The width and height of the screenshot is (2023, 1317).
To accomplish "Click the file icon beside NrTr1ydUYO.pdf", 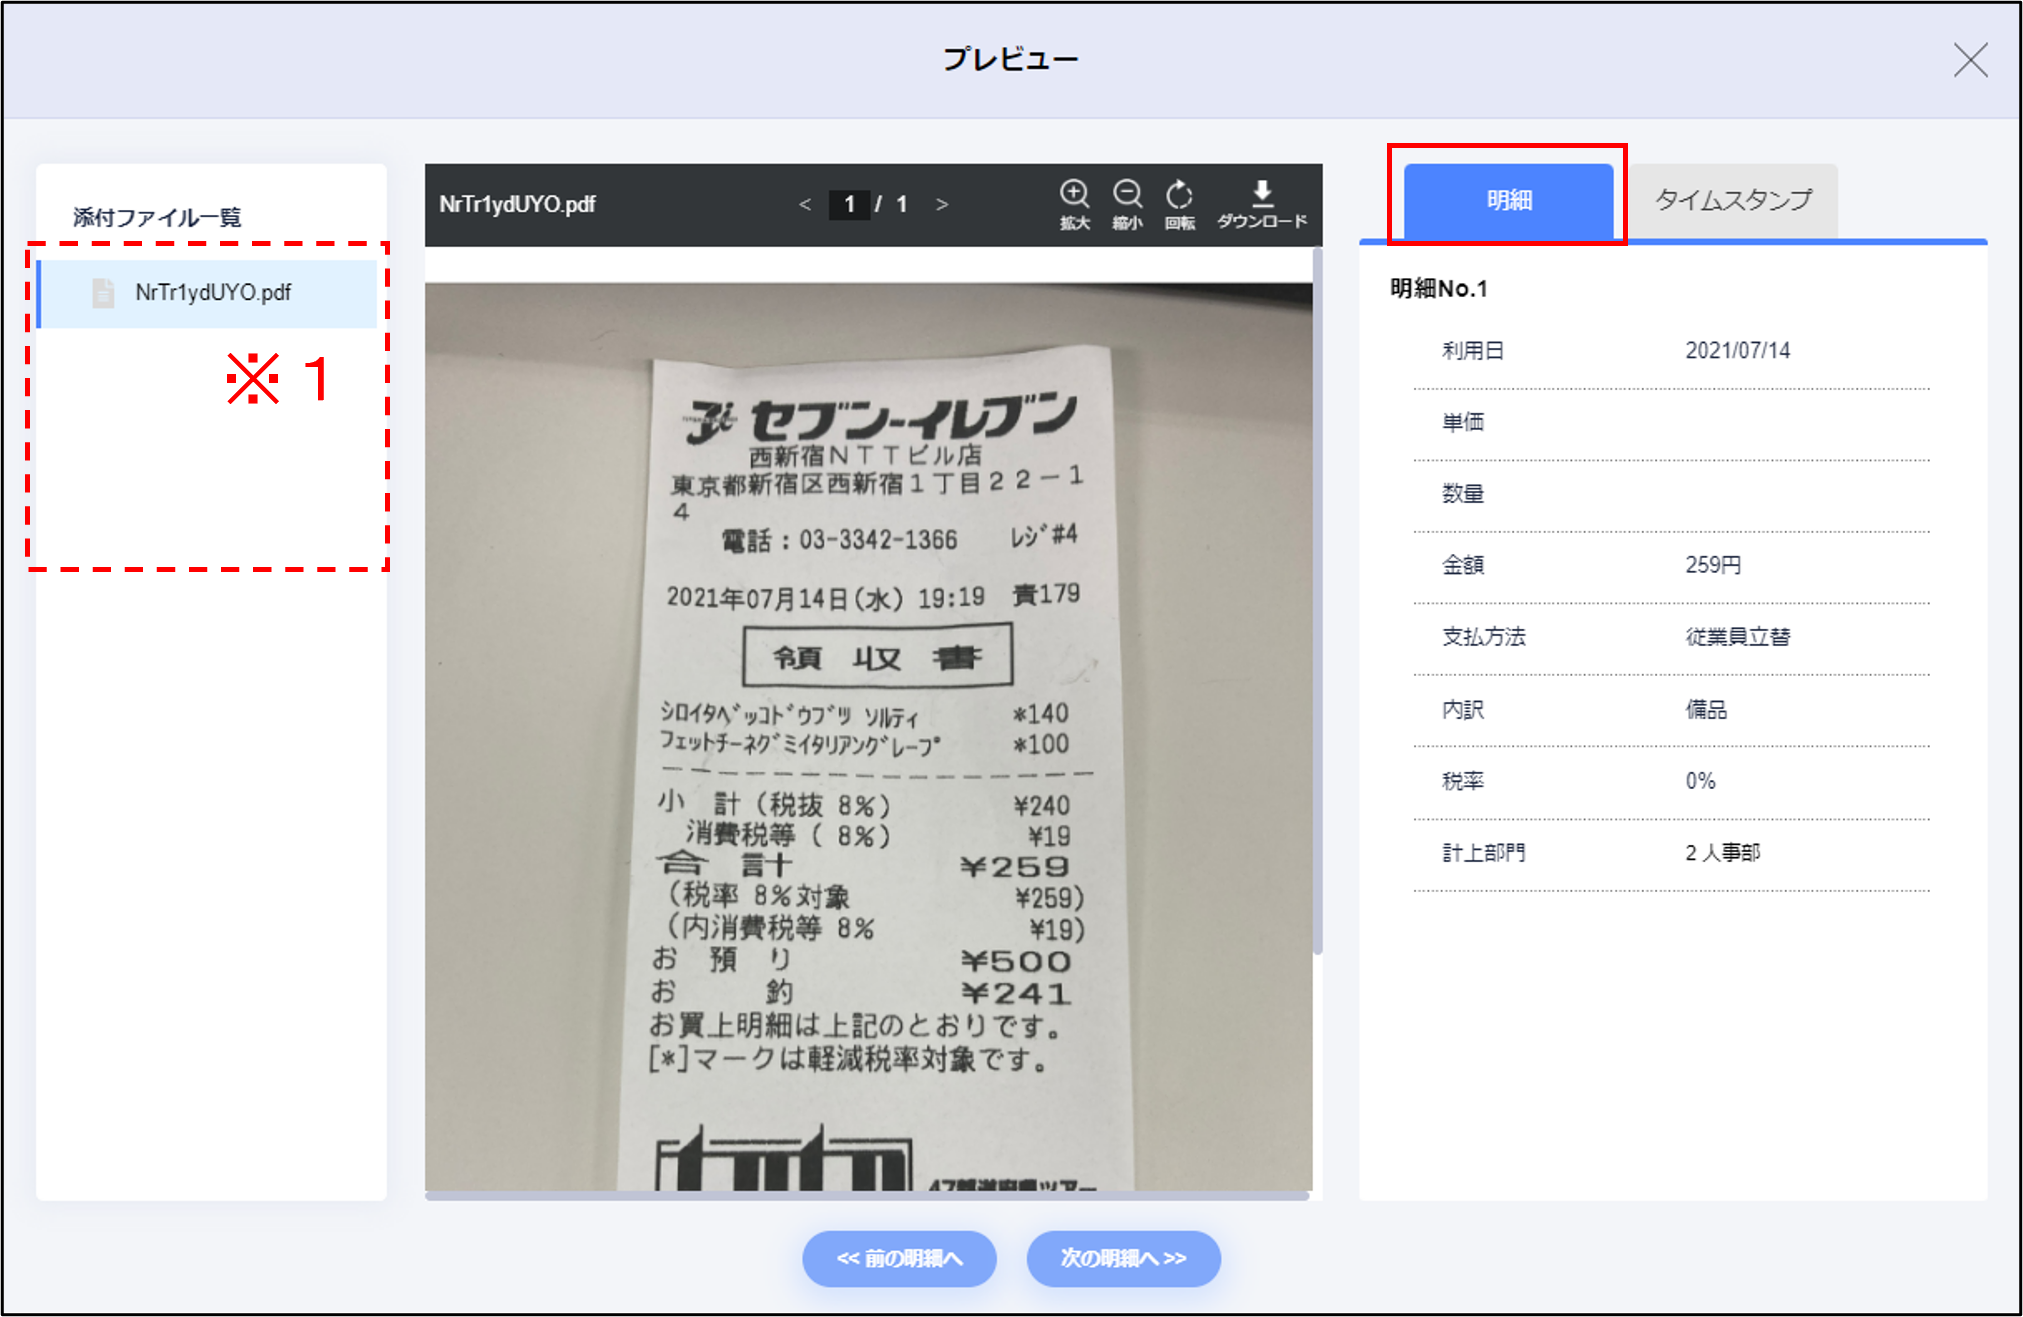I will tap(103, 293).
